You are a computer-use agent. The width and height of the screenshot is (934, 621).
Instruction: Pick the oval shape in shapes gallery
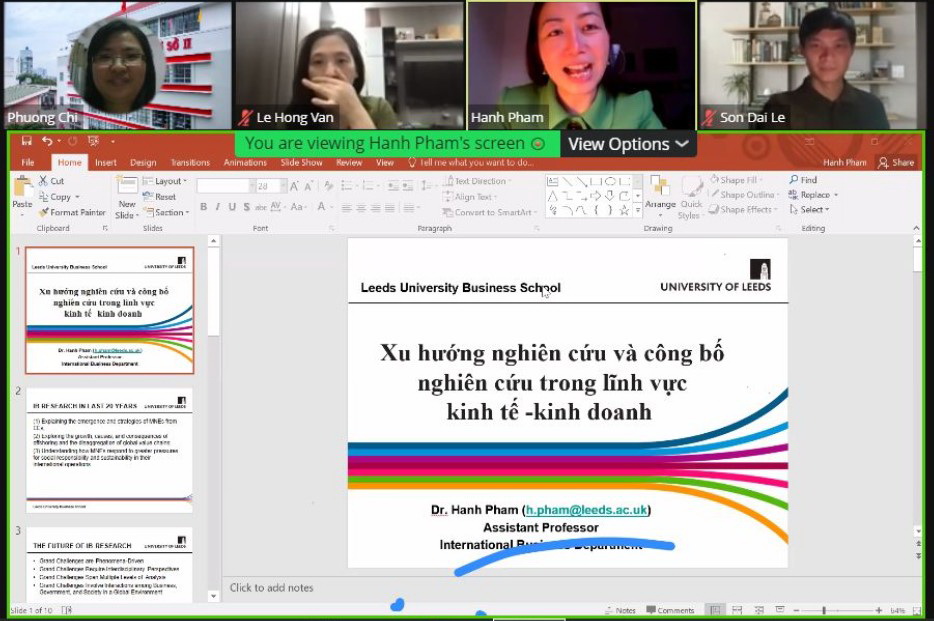click(610, 181)
